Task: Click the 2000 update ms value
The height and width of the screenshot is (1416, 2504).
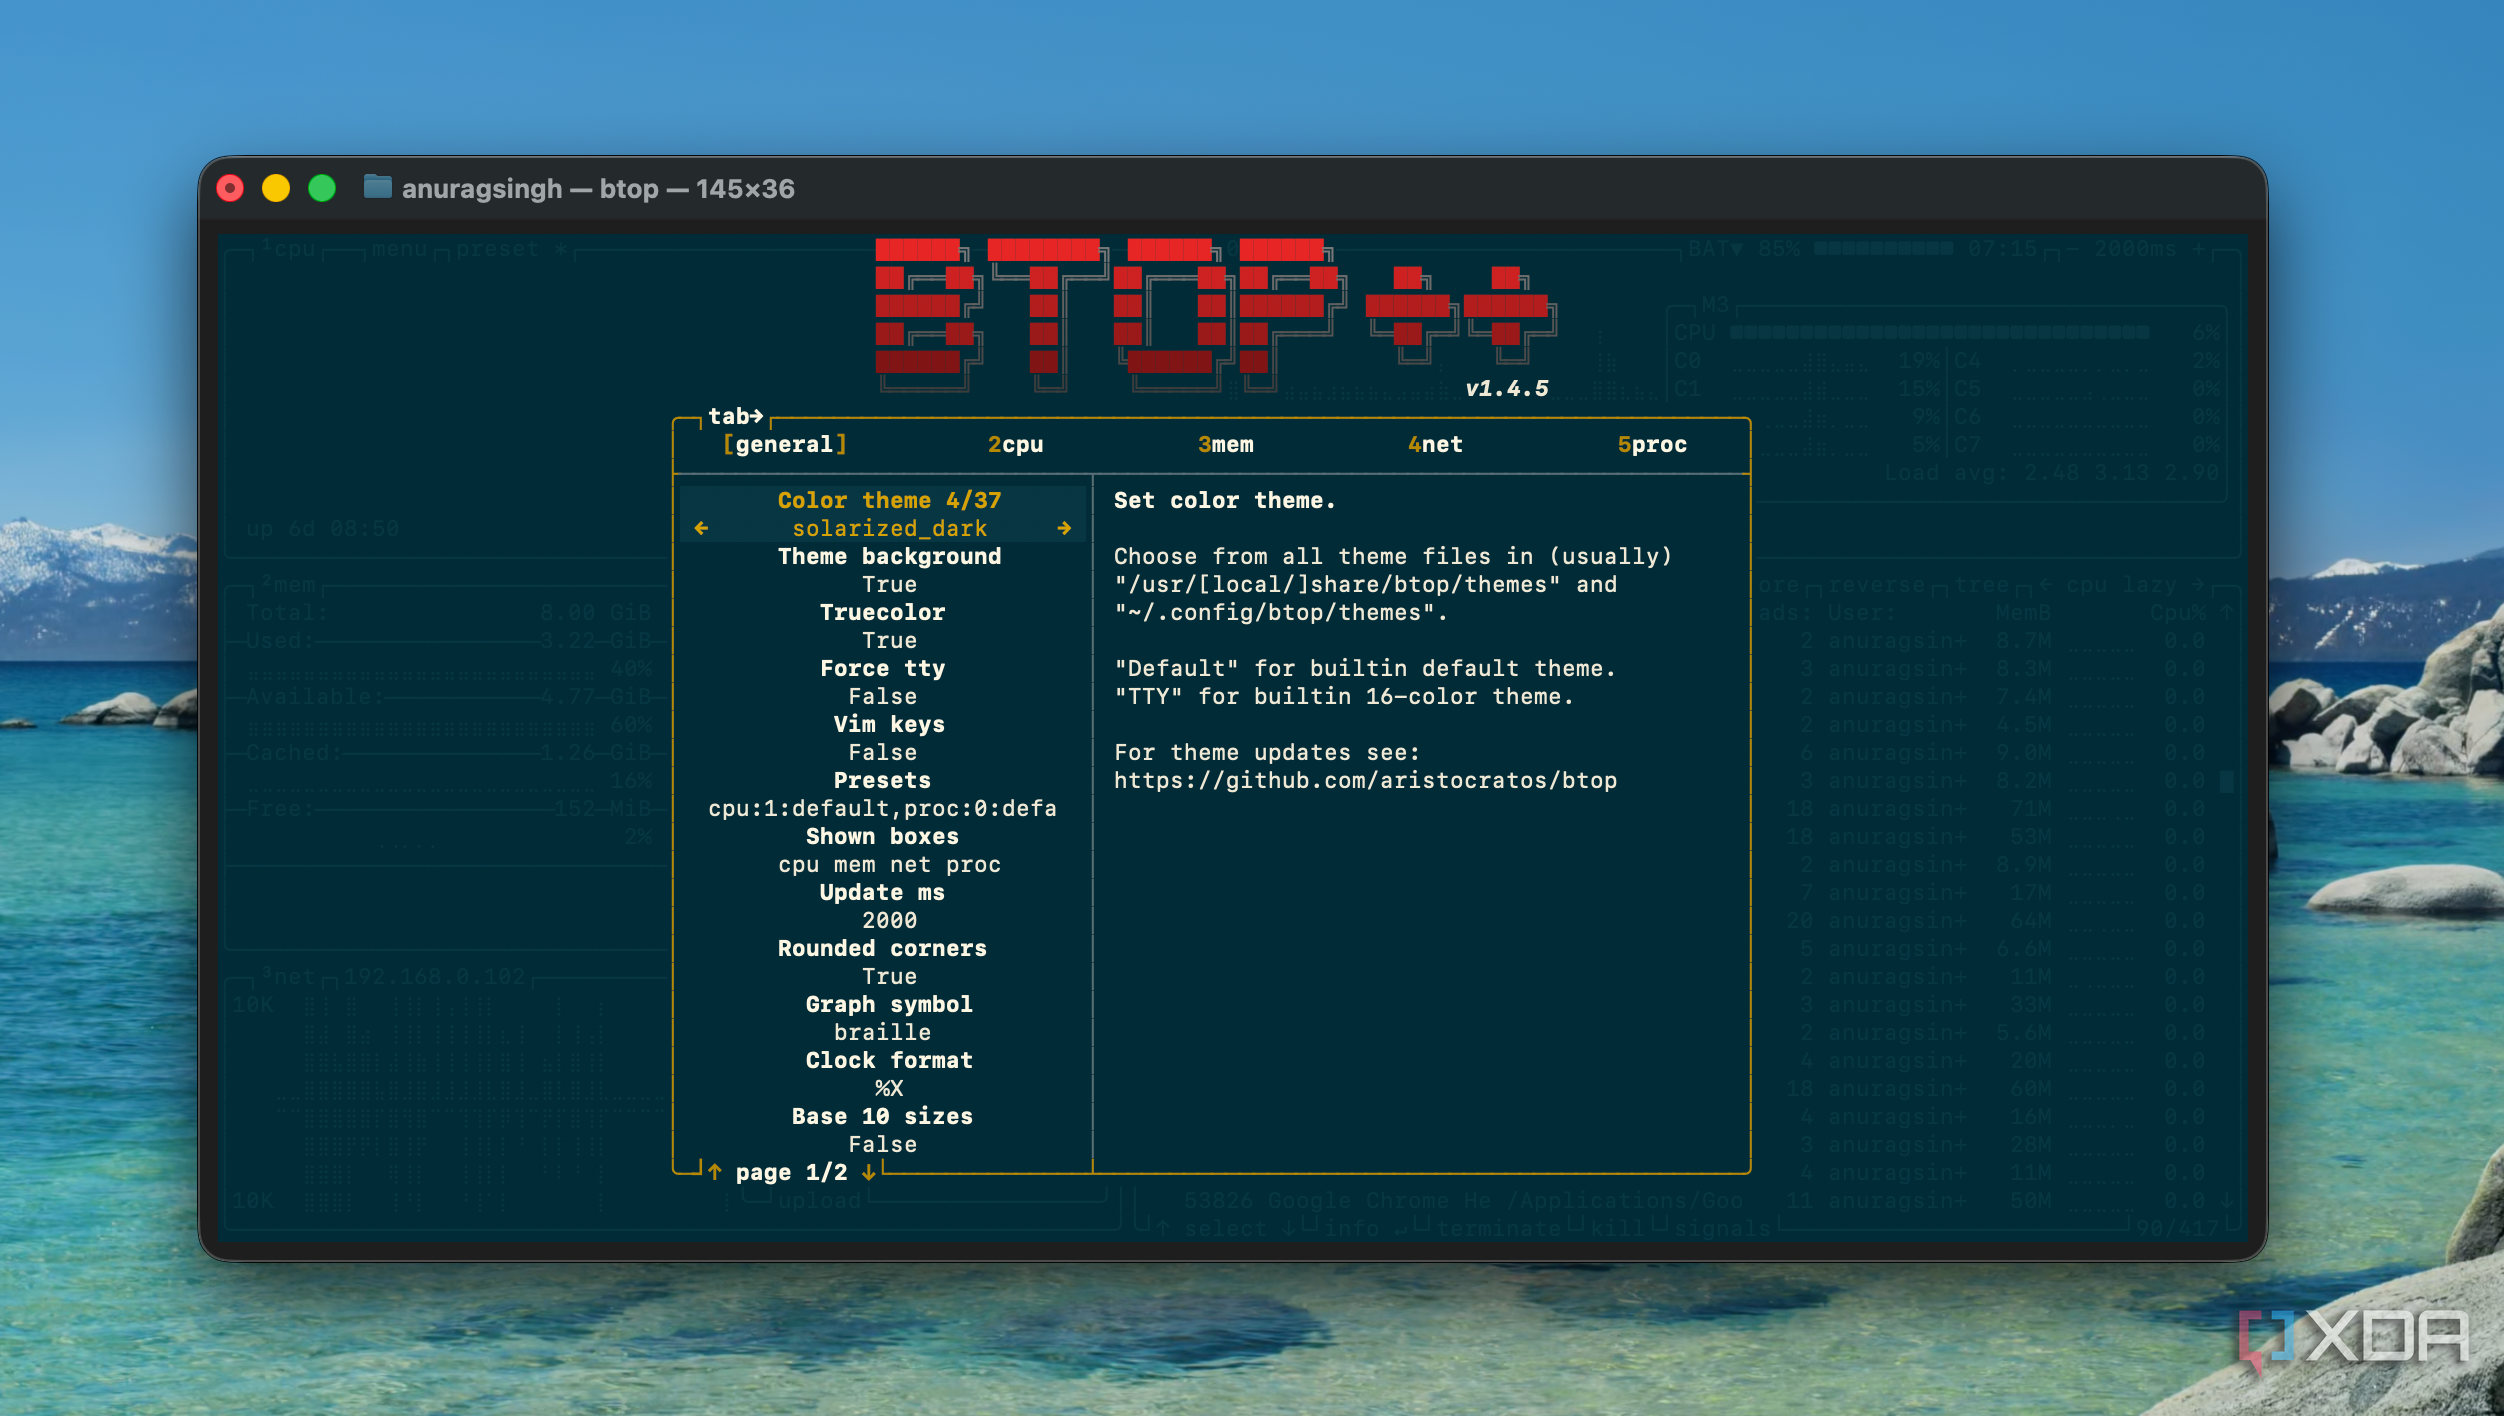Action: tap(889, 920)
